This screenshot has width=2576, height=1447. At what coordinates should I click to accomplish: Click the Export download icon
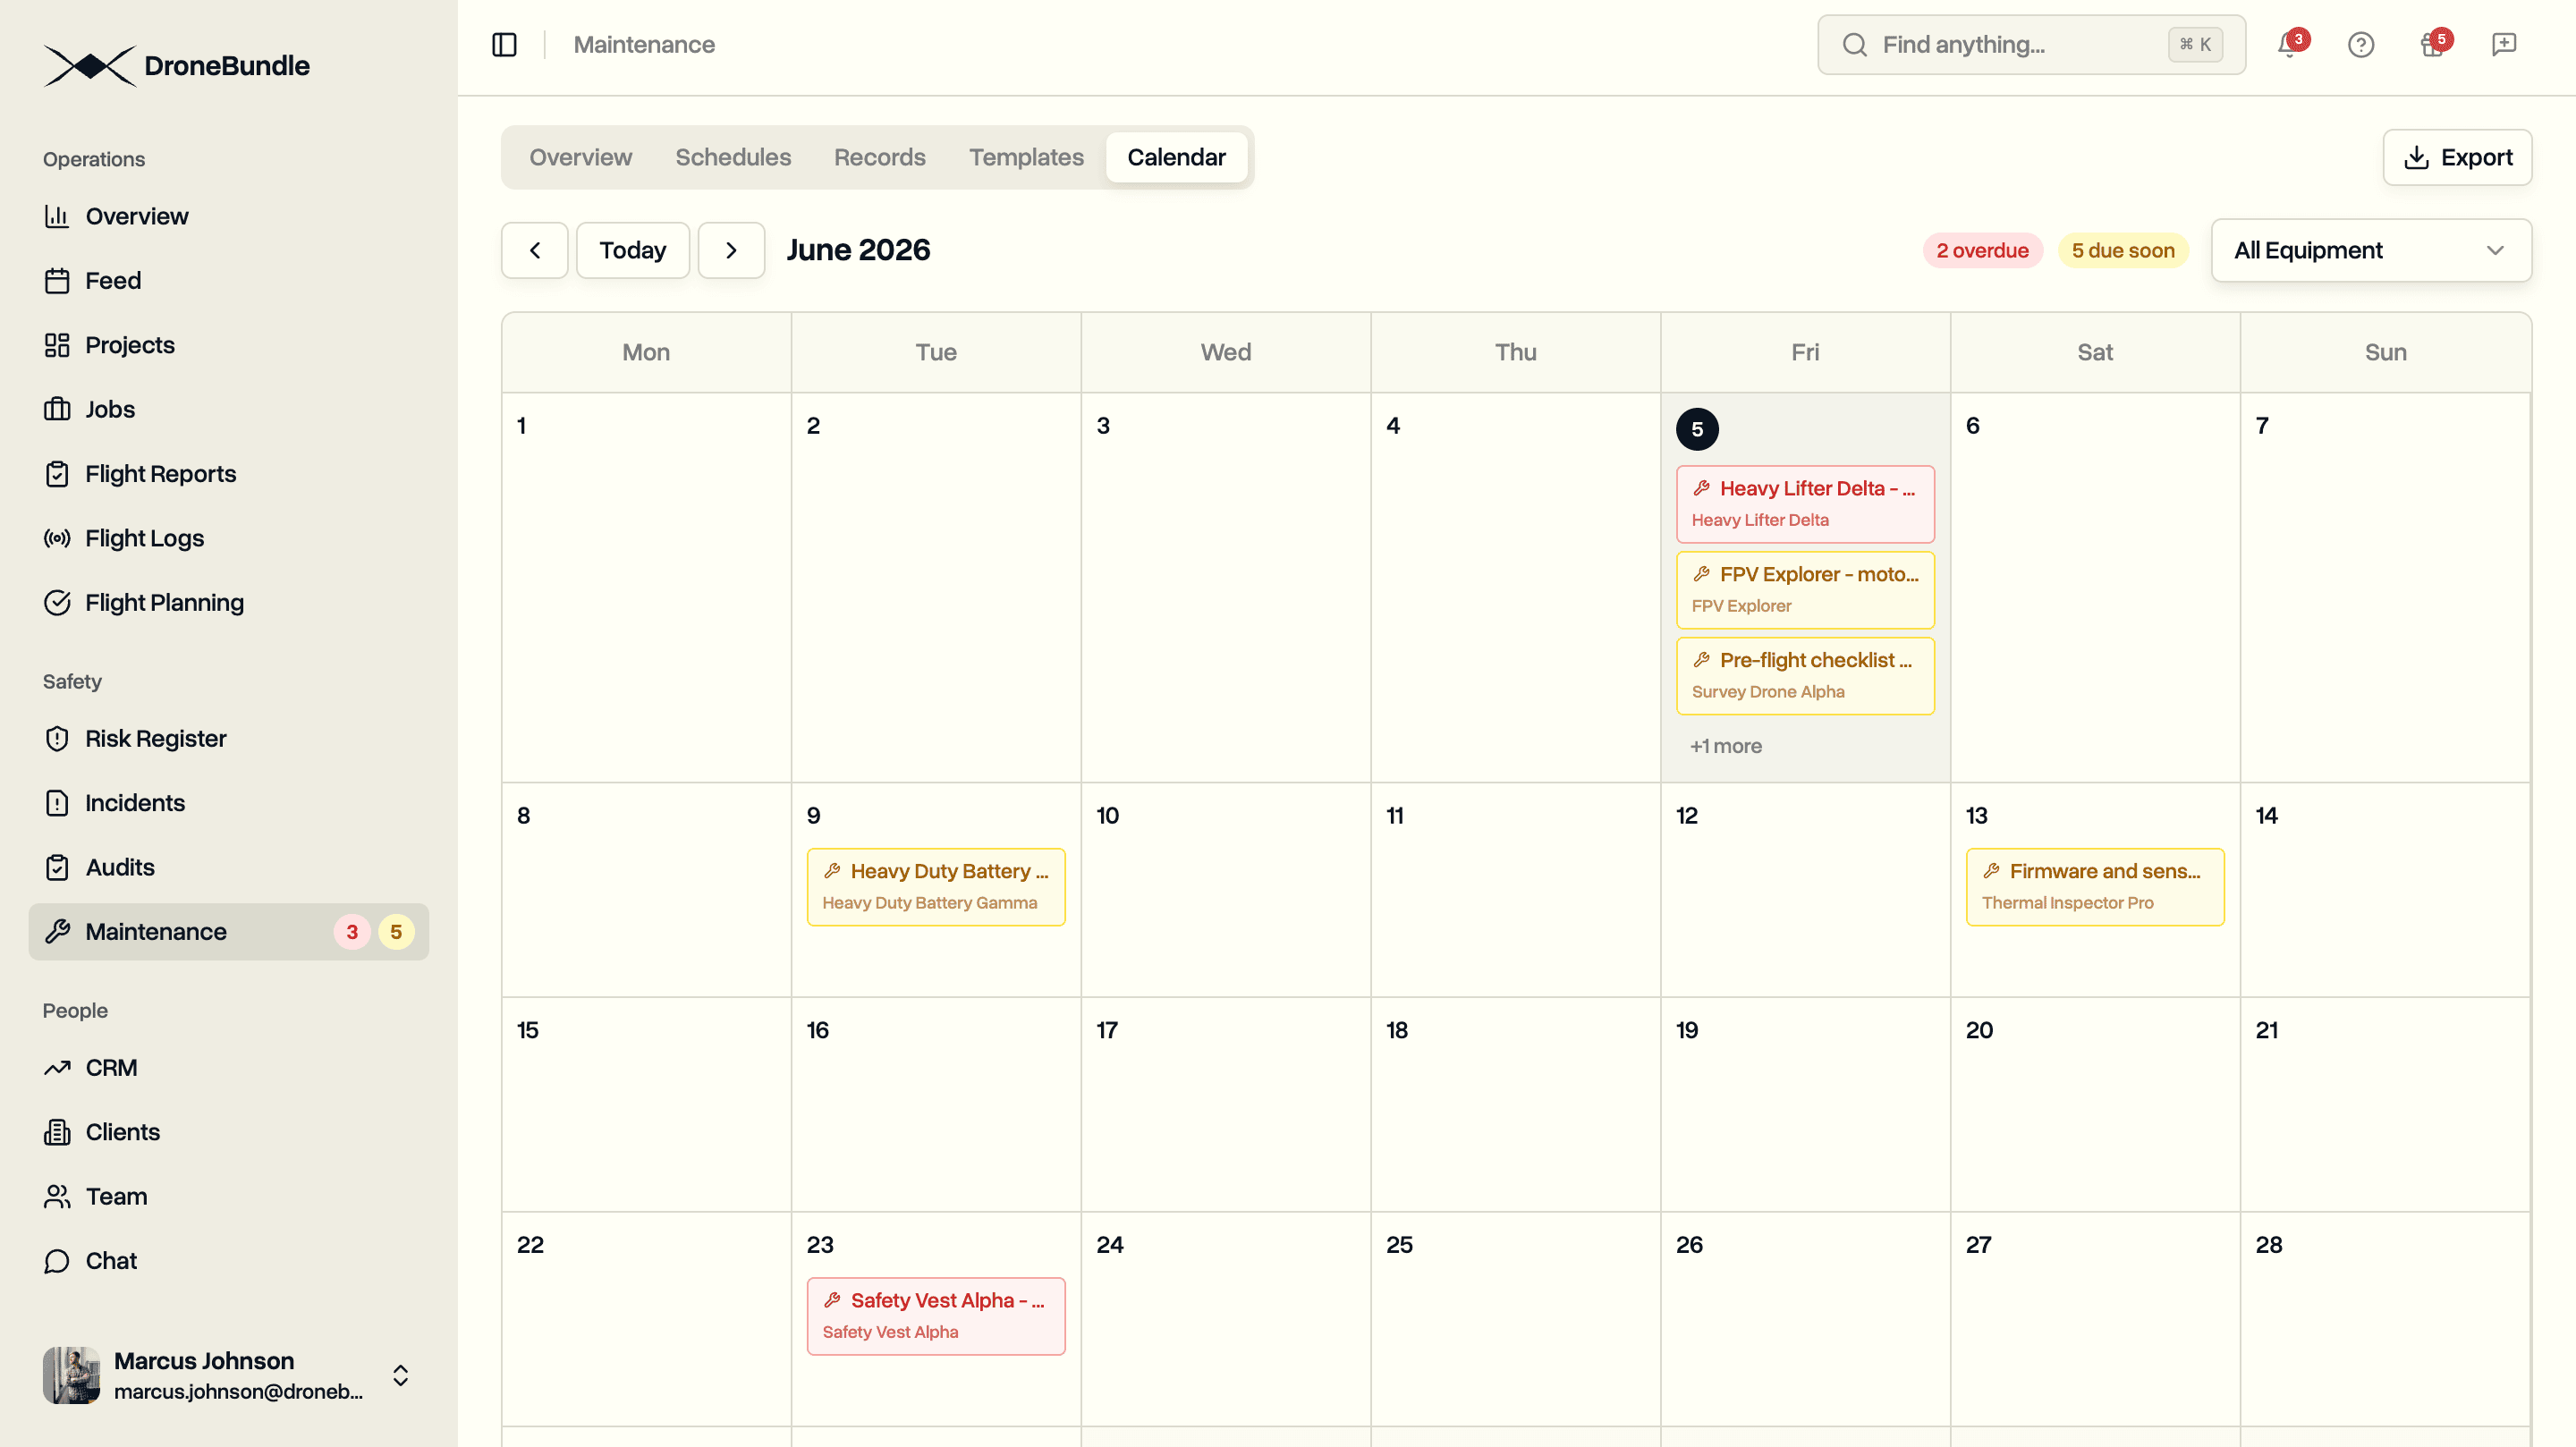click(x=2416, y=157)
